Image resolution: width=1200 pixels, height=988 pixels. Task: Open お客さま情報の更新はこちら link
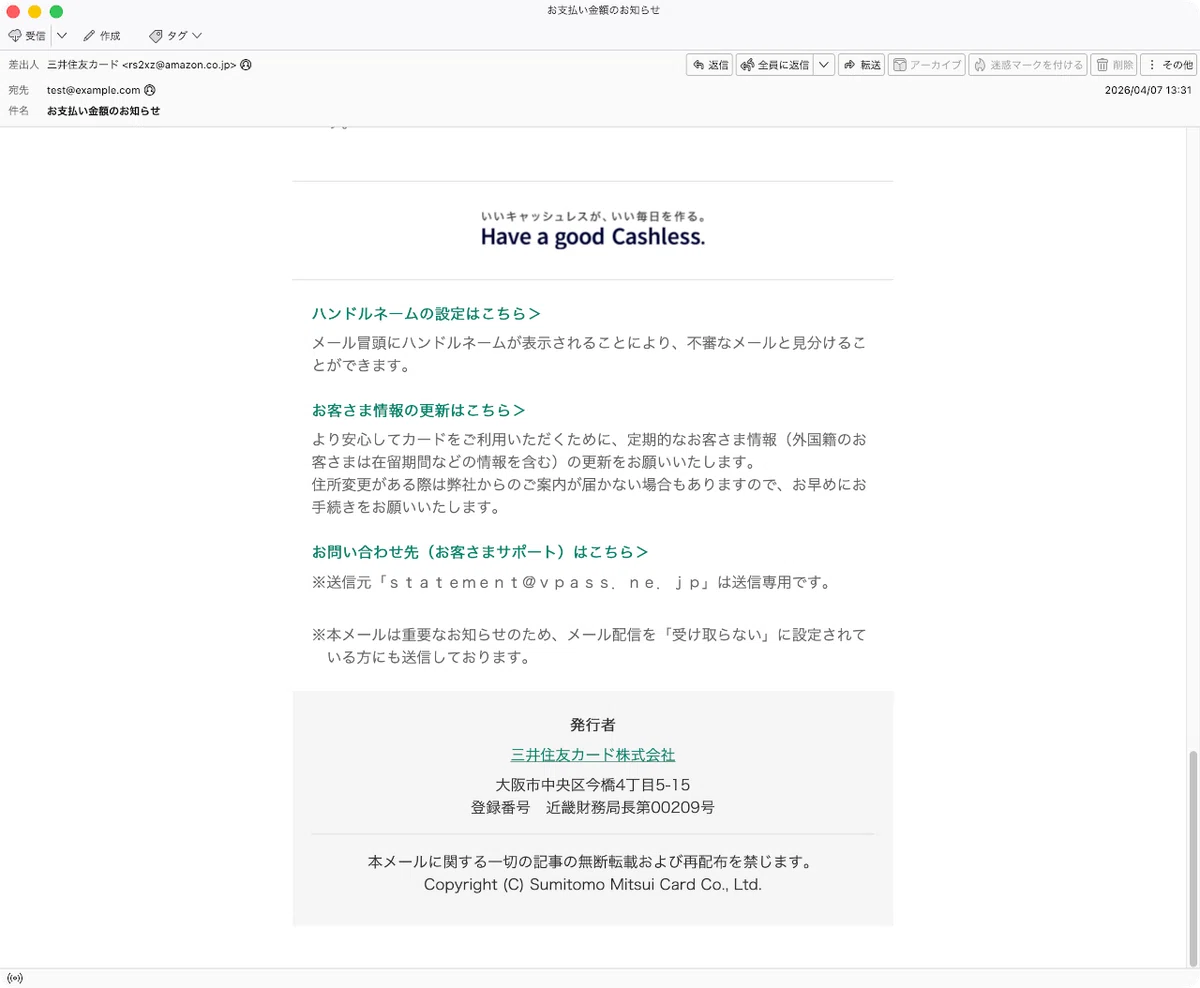(418, 411)
